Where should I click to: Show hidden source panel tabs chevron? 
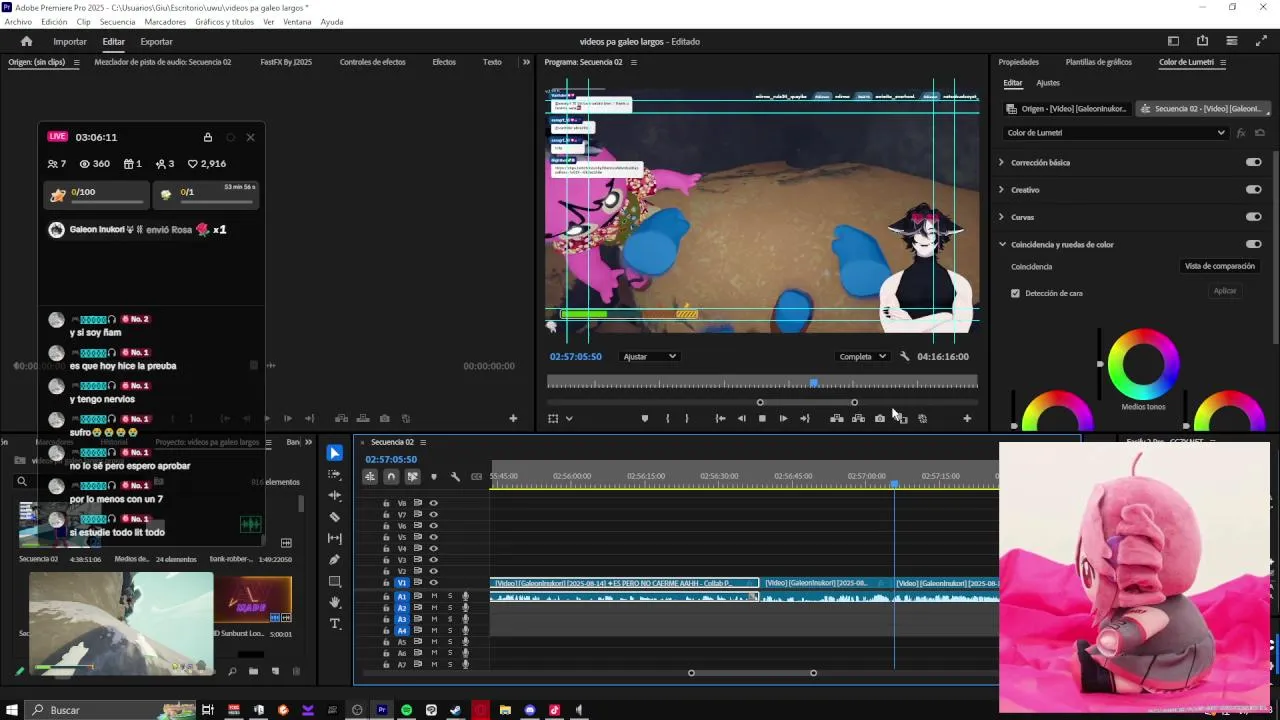click(x=526, y=62)
